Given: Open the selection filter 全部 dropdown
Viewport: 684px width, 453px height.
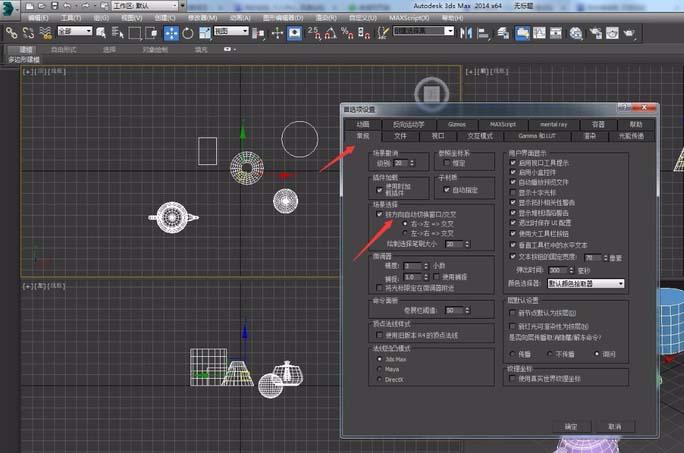Looking at the screenshot, I should [75, 32].
